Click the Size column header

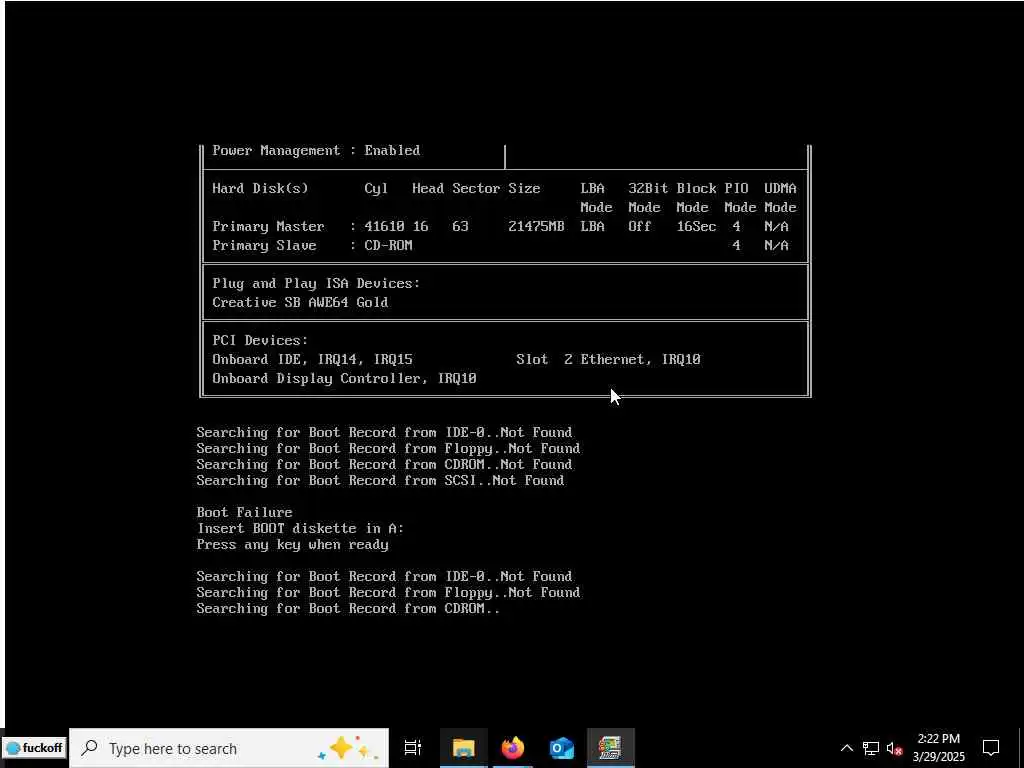point(524,189)
